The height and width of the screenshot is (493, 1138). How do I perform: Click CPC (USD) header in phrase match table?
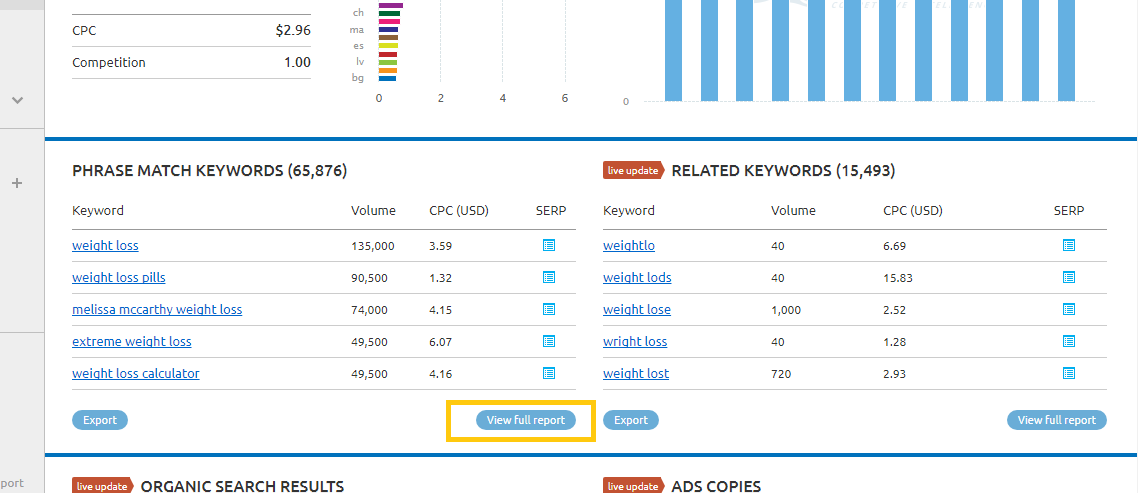pos(459,211)
